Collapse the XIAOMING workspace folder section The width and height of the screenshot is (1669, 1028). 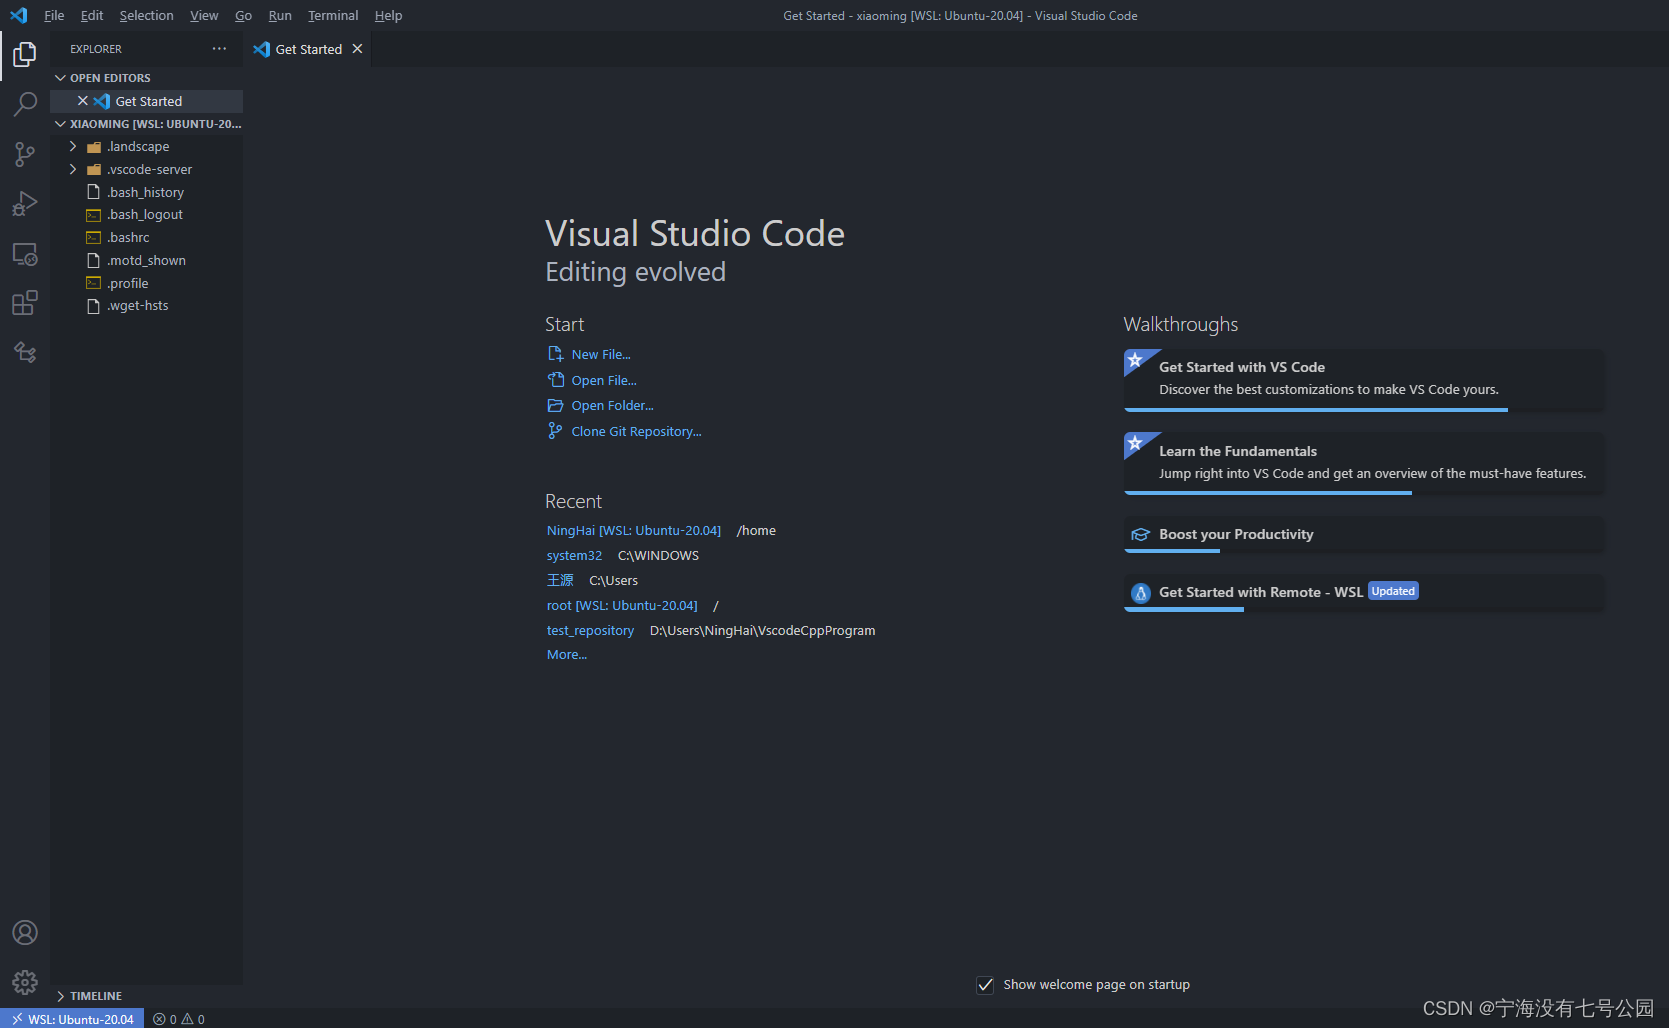tap(60, 124)
